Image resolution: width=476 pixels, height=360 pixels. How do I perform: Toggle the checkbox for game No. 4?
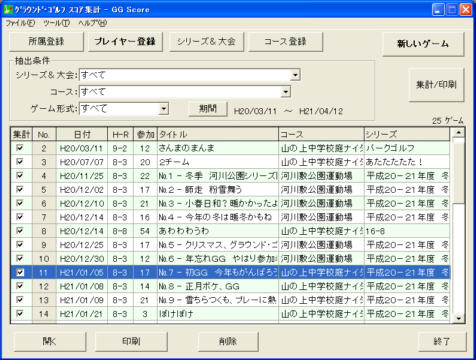(20, 175)
